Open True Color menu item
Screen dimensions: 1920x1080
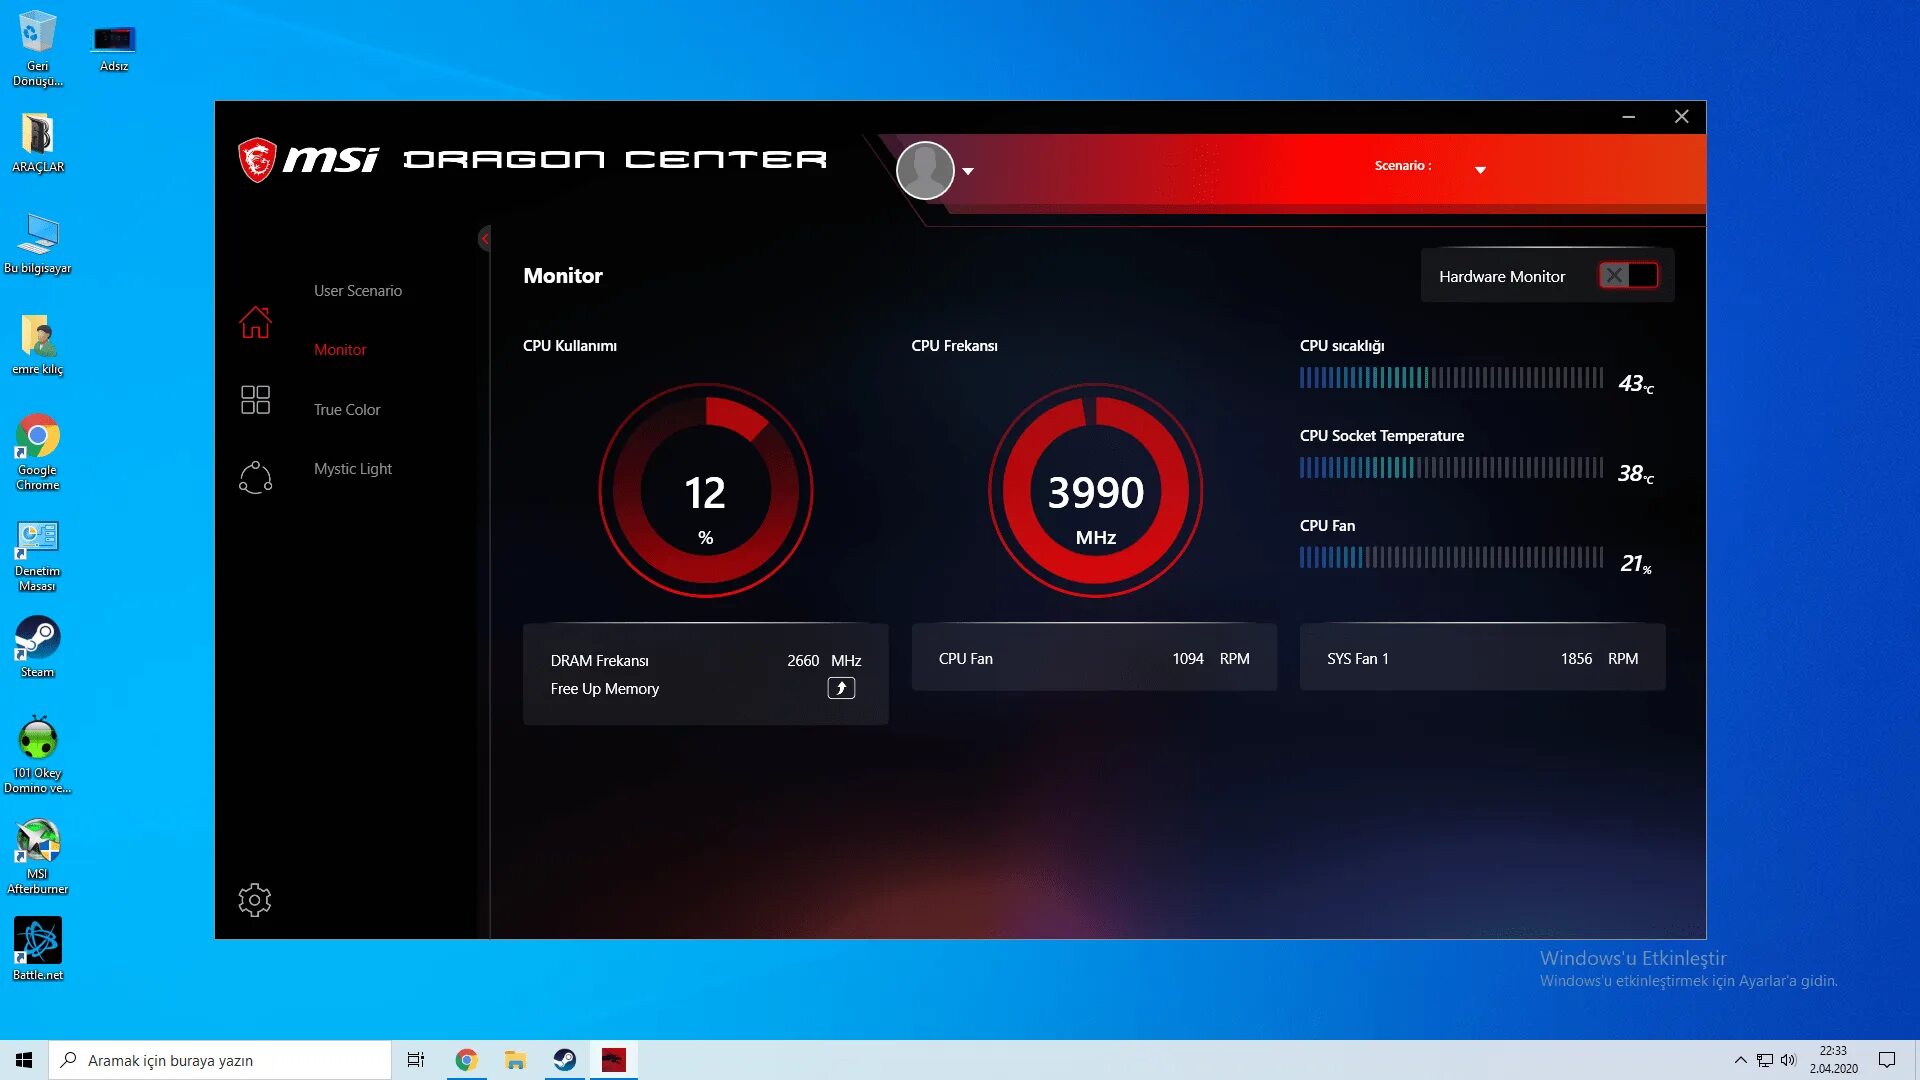[x=347, y=409]
